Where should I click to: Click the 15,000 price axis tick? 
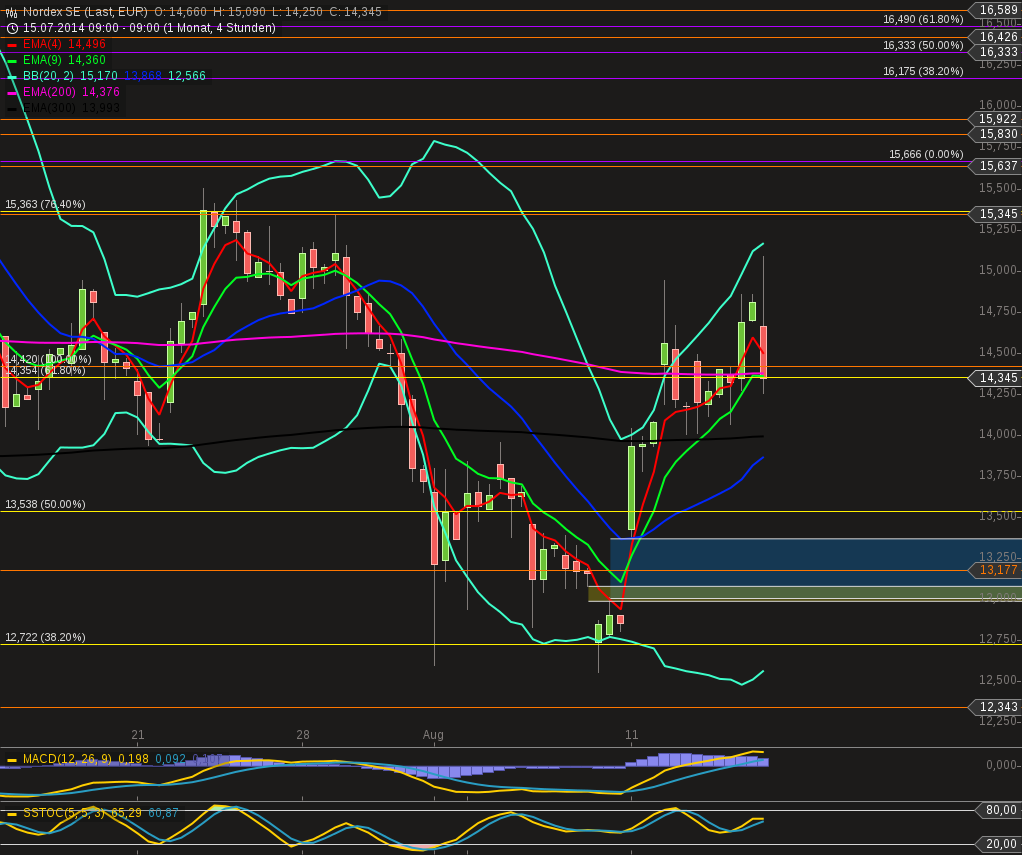pyautogui.click(x=999, y=270)
